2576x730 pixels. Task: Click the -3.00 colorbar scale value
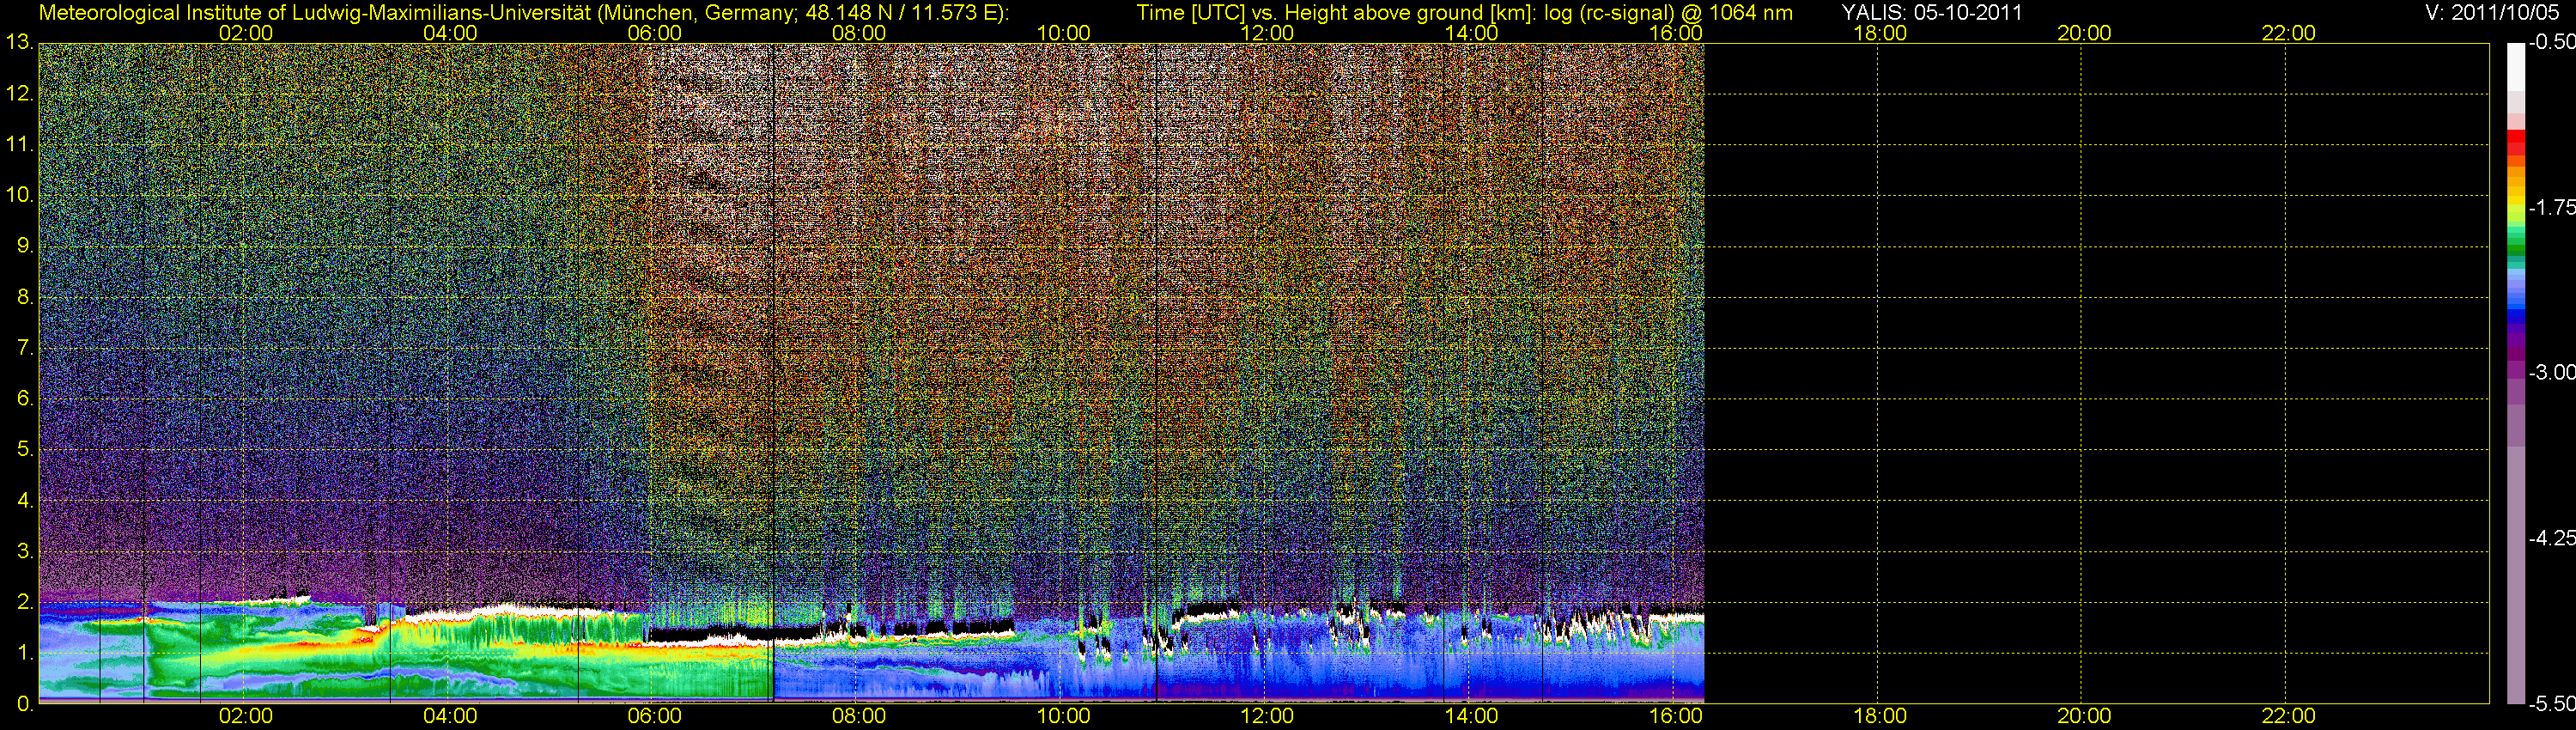(x=2552, y=372)
